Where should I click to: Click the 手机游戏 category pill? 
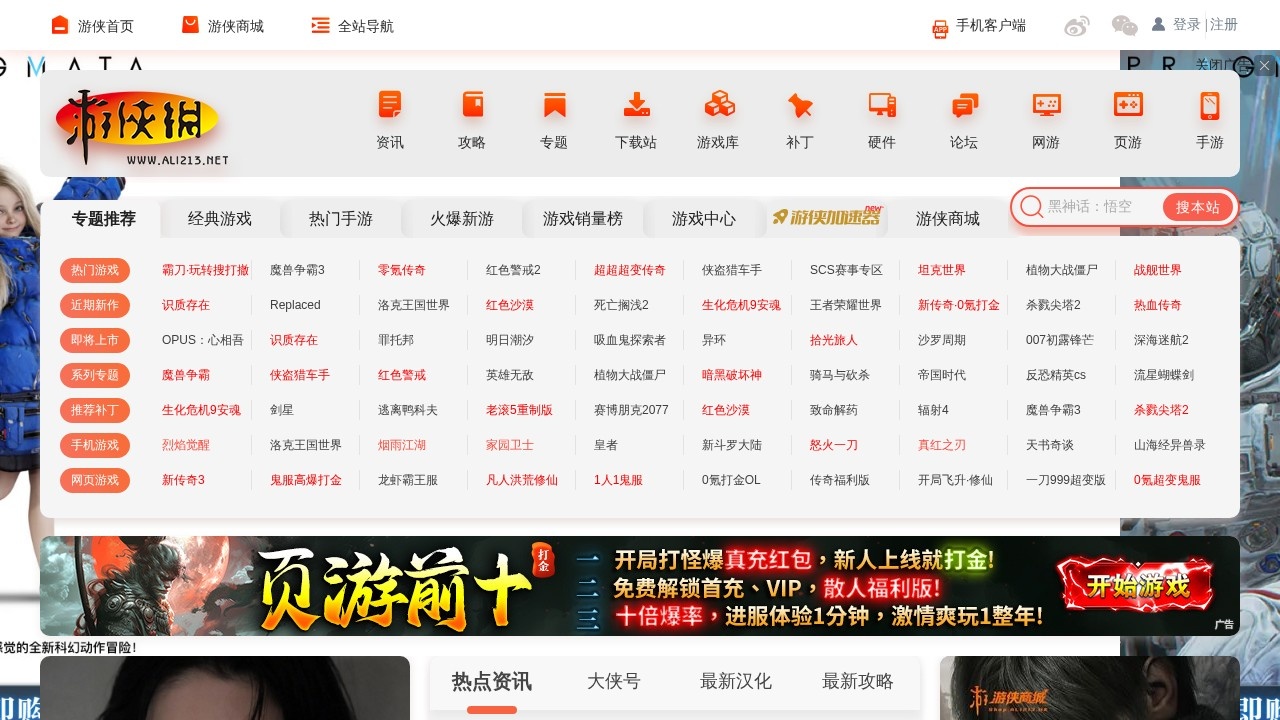[x=95, y=445]
